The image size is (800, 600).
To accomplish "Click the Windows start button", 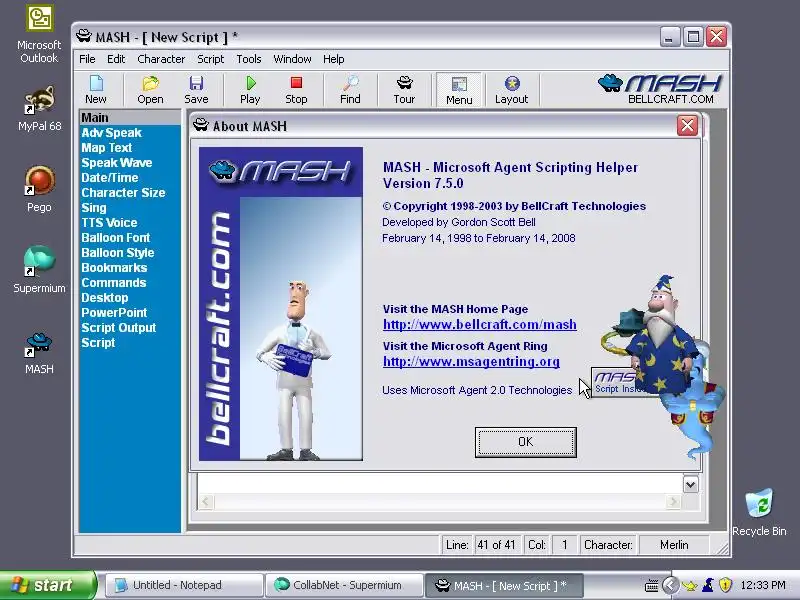I will pos(47,585).
